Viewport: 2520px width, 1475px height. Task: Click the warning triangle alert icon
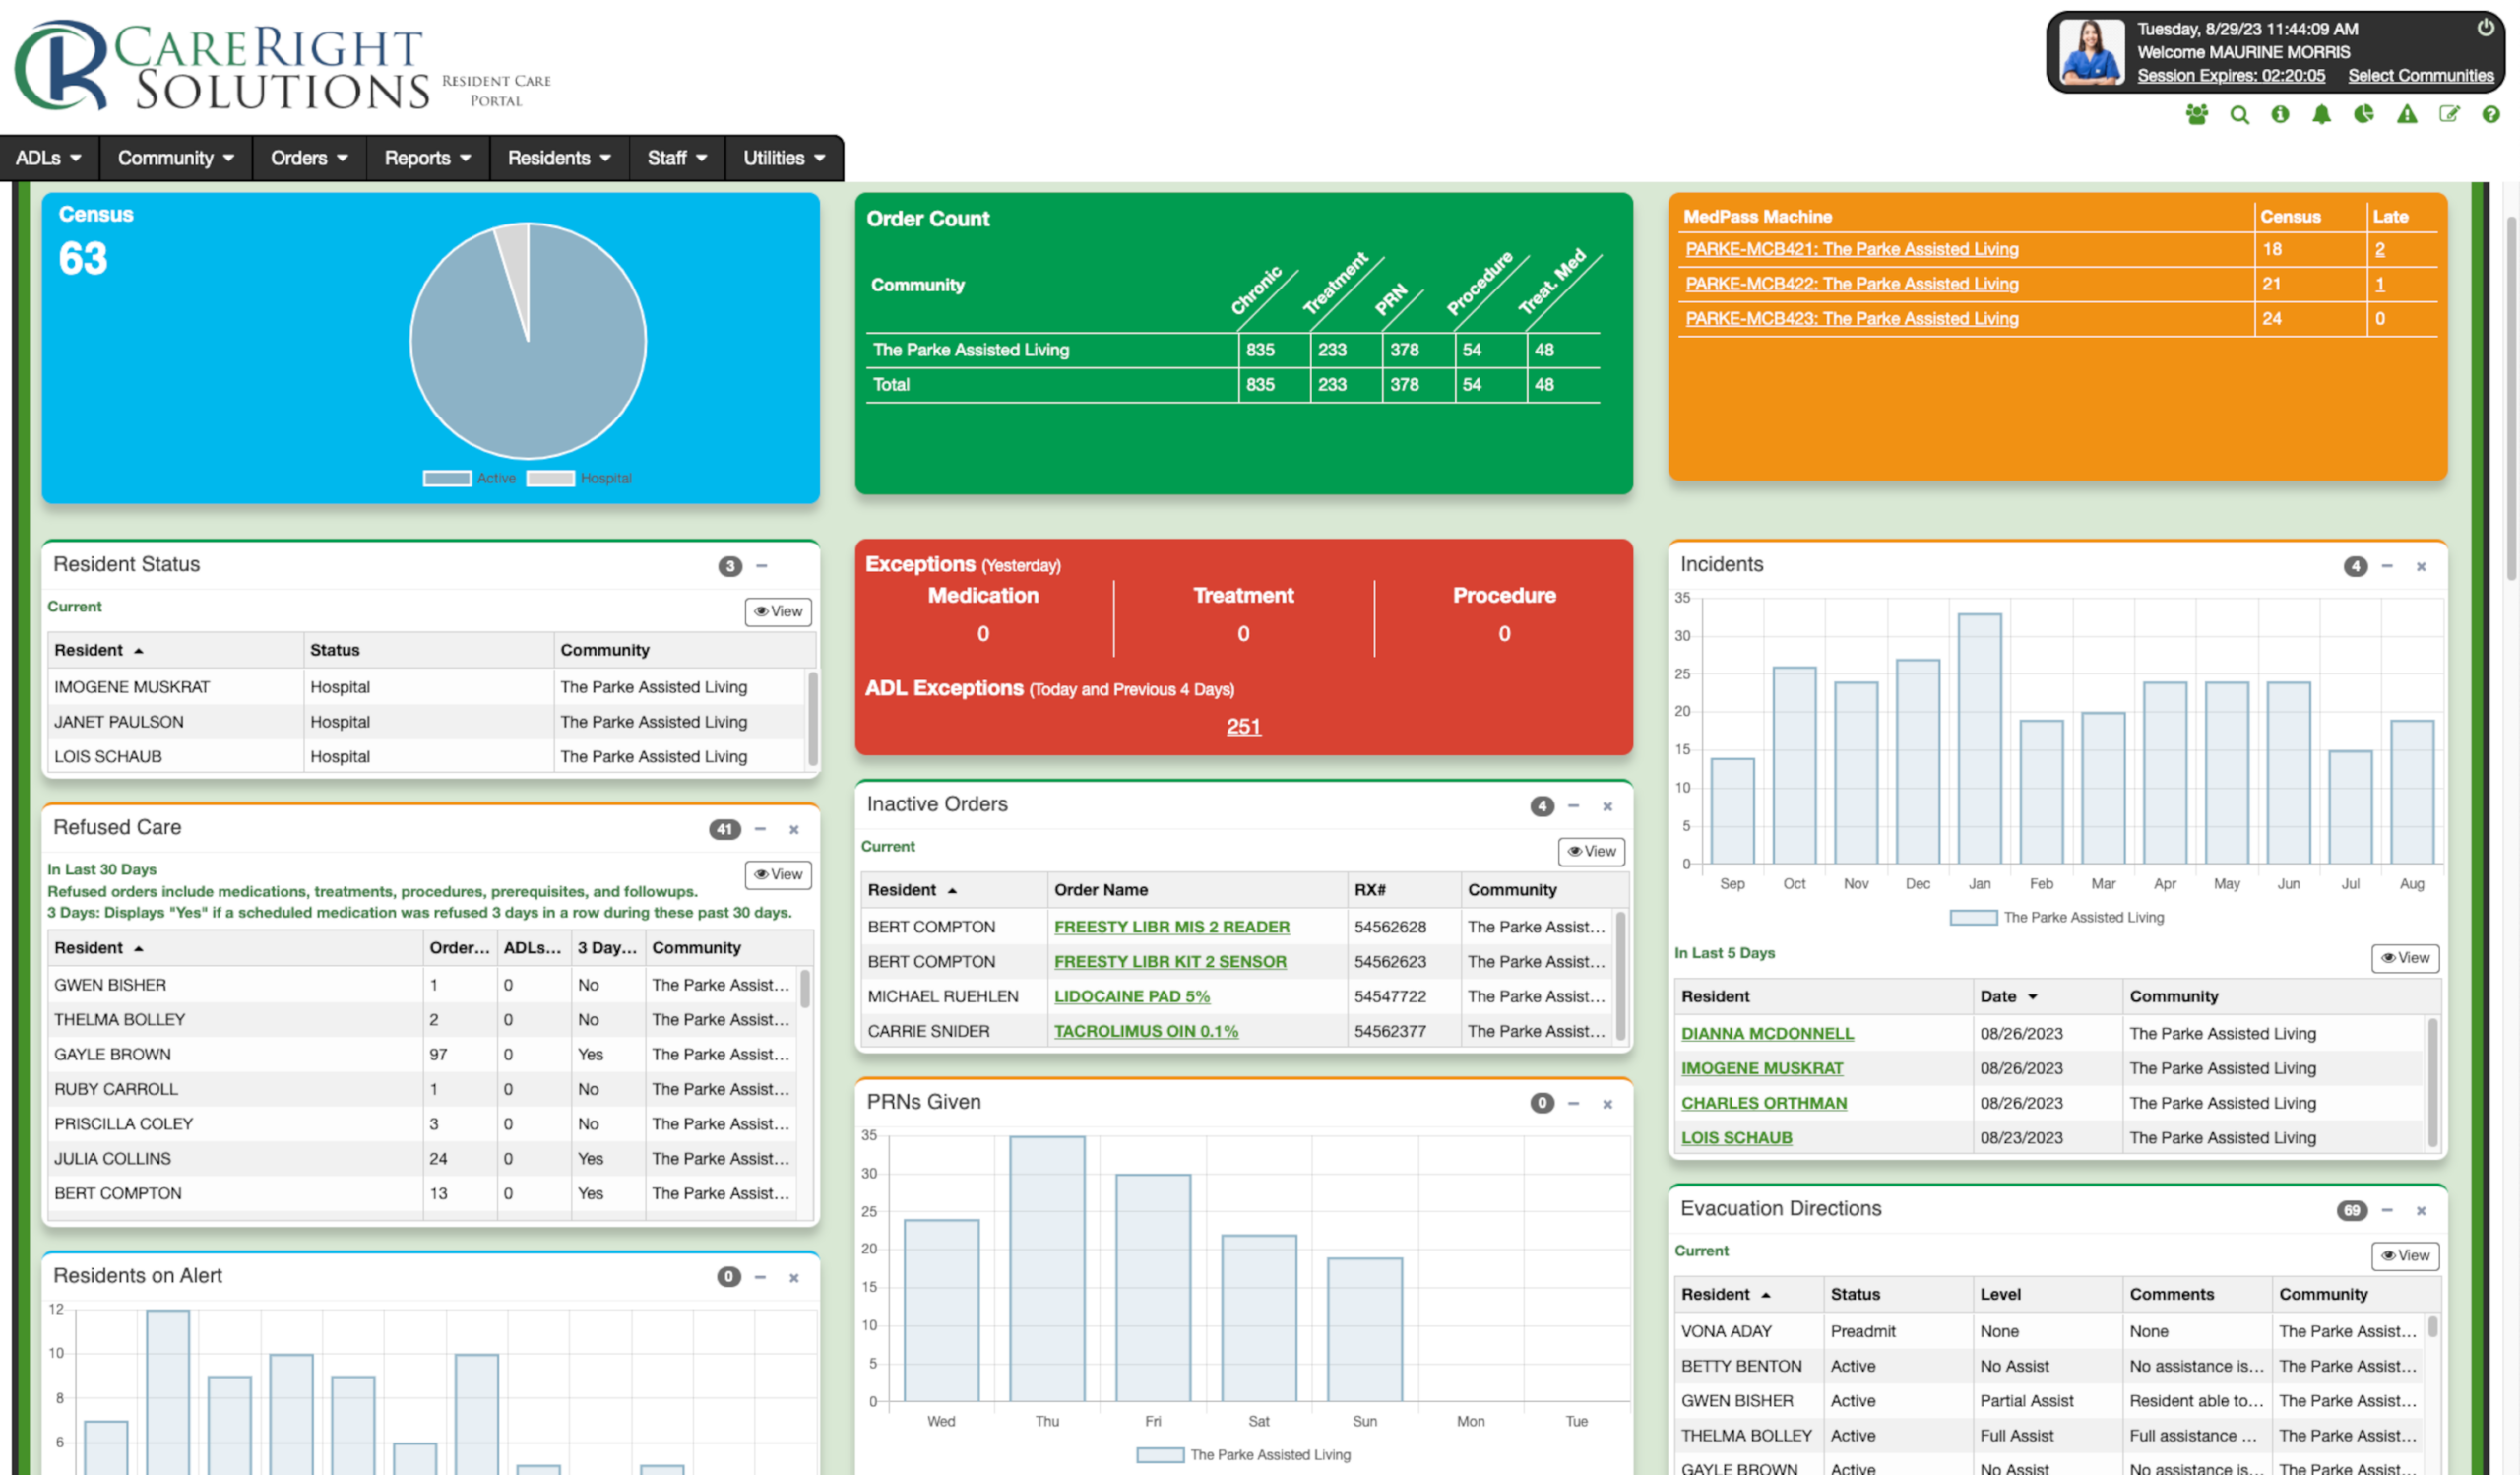point(2406,115)
